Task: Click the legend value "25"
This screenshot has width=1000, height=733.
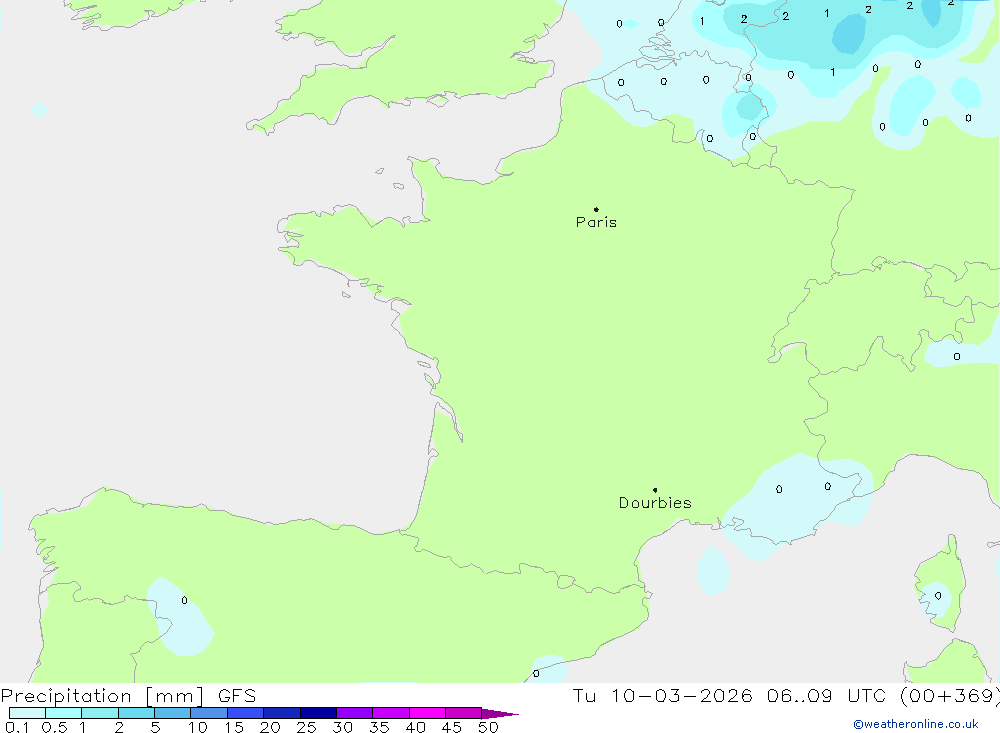Action: click(306, 727)
